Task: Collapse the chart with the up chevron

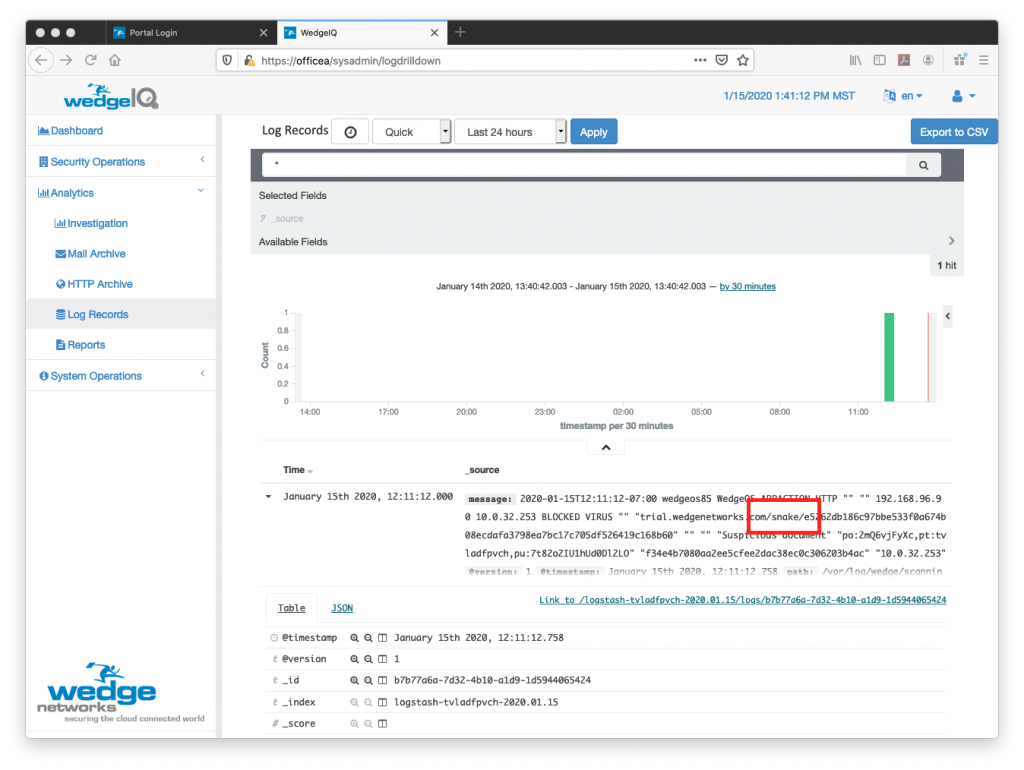Action: [x=606, y=447]
